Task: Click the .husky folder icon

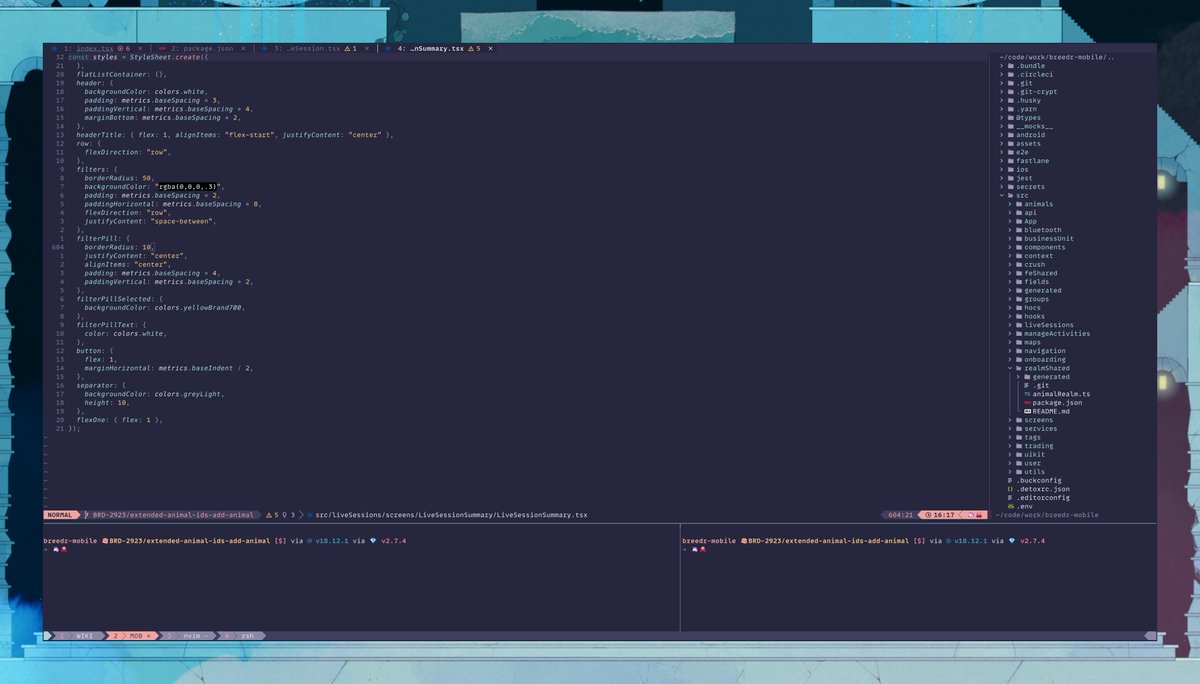Action: coord(1010,100)
